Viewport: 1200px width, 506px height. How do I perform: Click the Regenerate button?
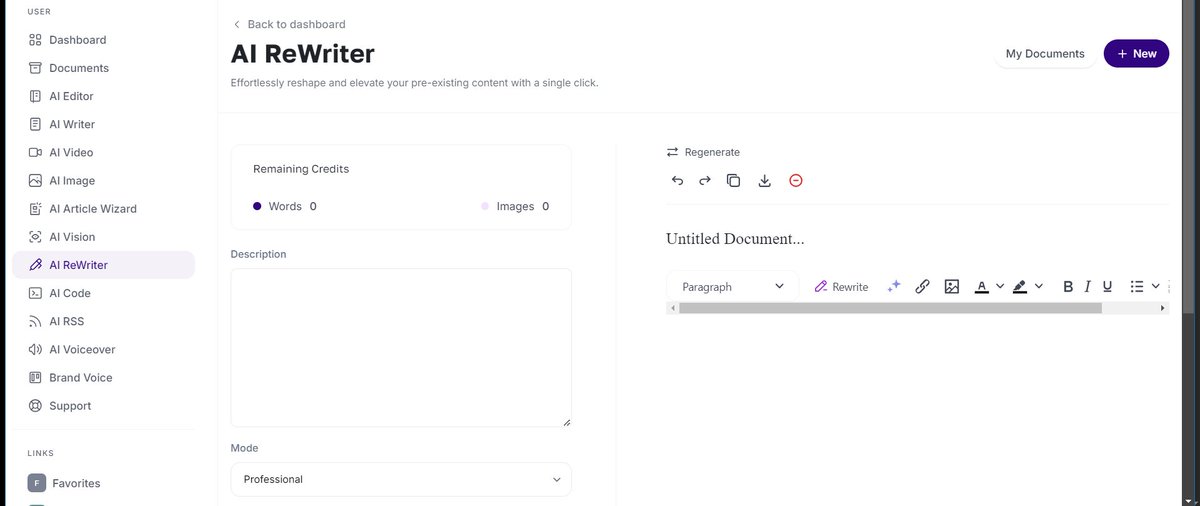704,152
